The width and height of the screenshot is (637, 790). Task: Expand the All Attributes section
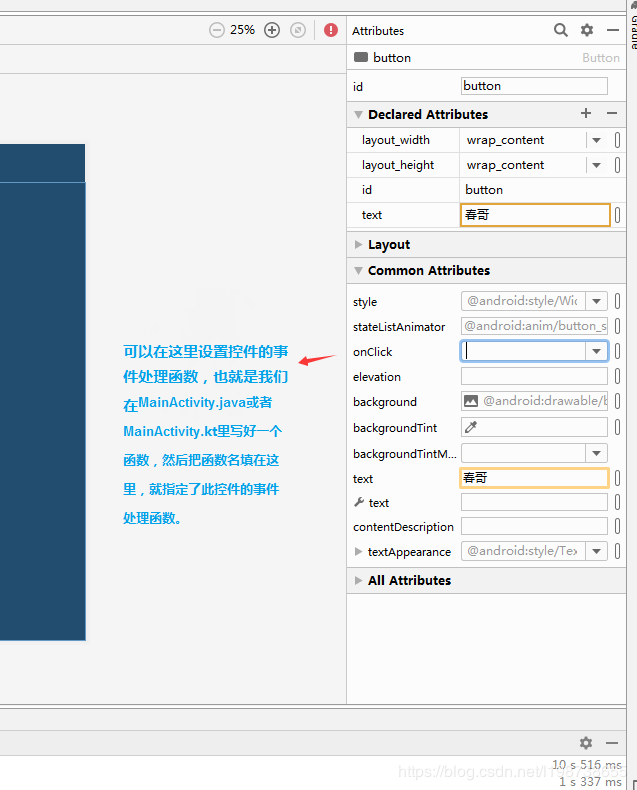tap(358, 580)
